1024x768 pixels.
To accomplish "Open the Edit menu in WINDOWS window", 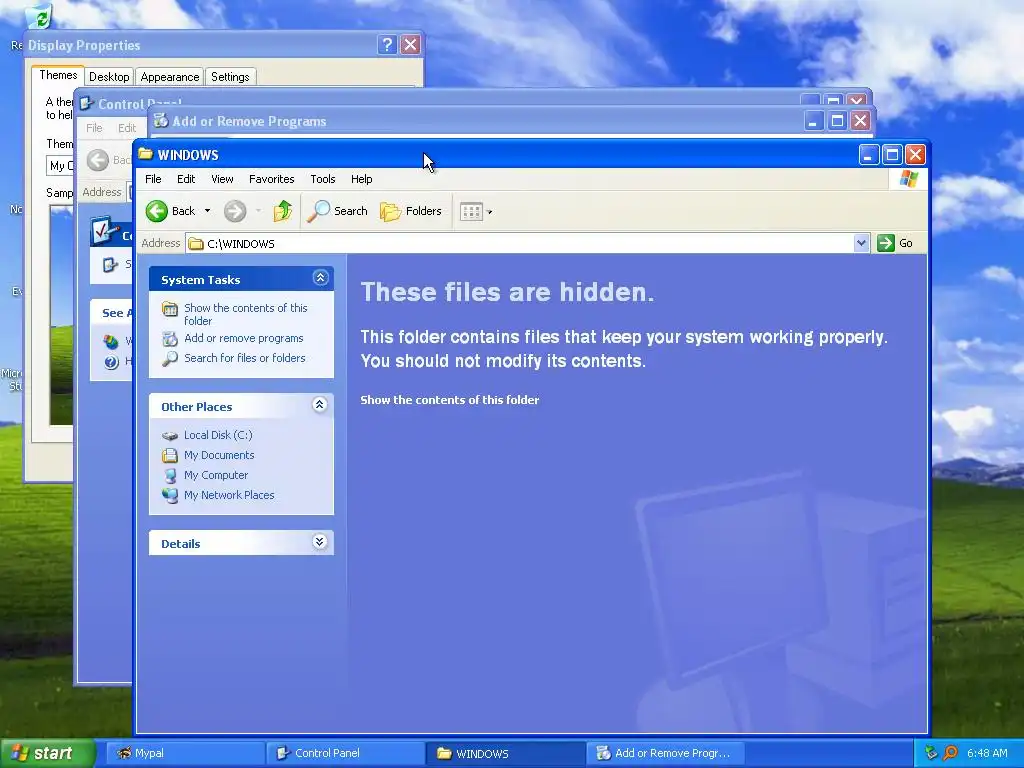I will pos(185,179).
